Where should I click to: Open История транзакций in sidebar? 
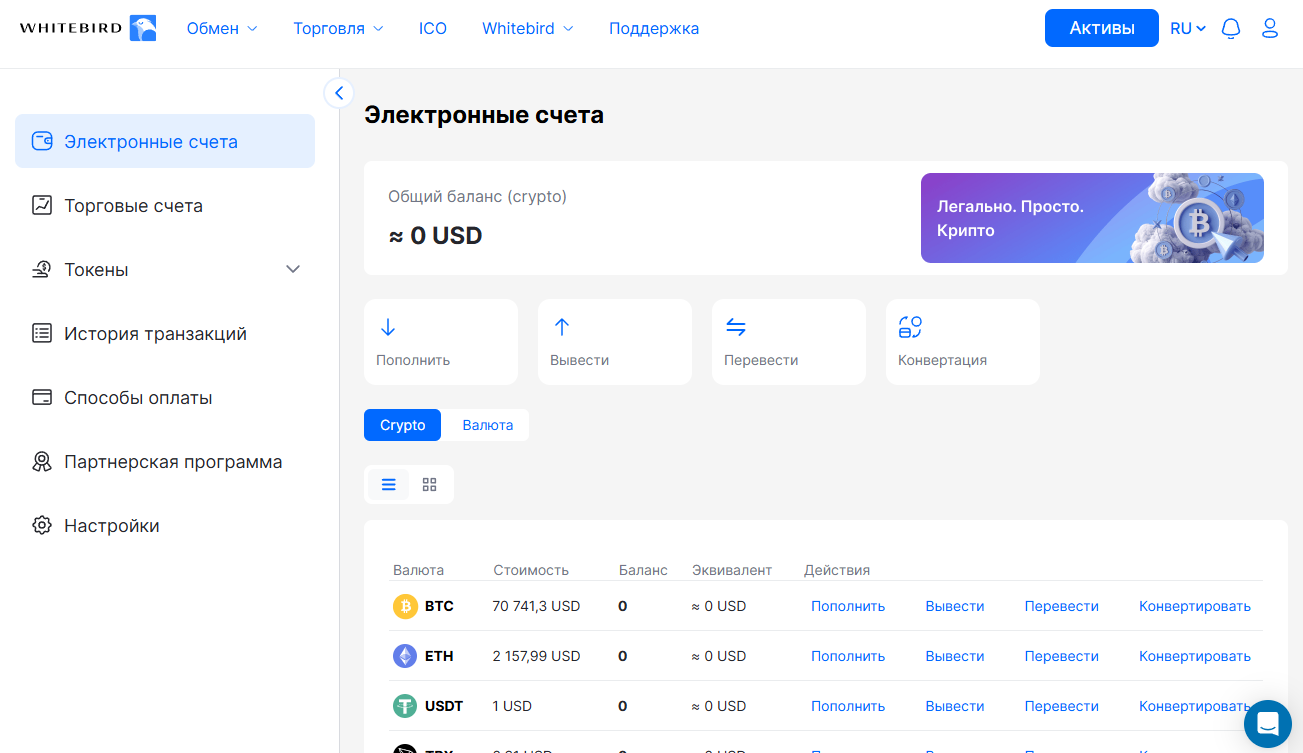tap(155, 334)
